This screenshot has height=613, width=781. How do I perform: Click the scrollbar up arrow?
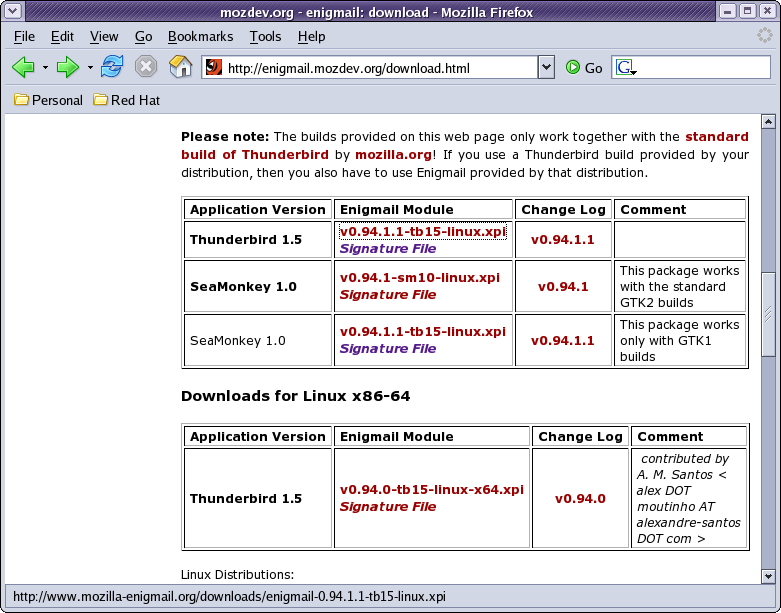click(x=768, y=122)
